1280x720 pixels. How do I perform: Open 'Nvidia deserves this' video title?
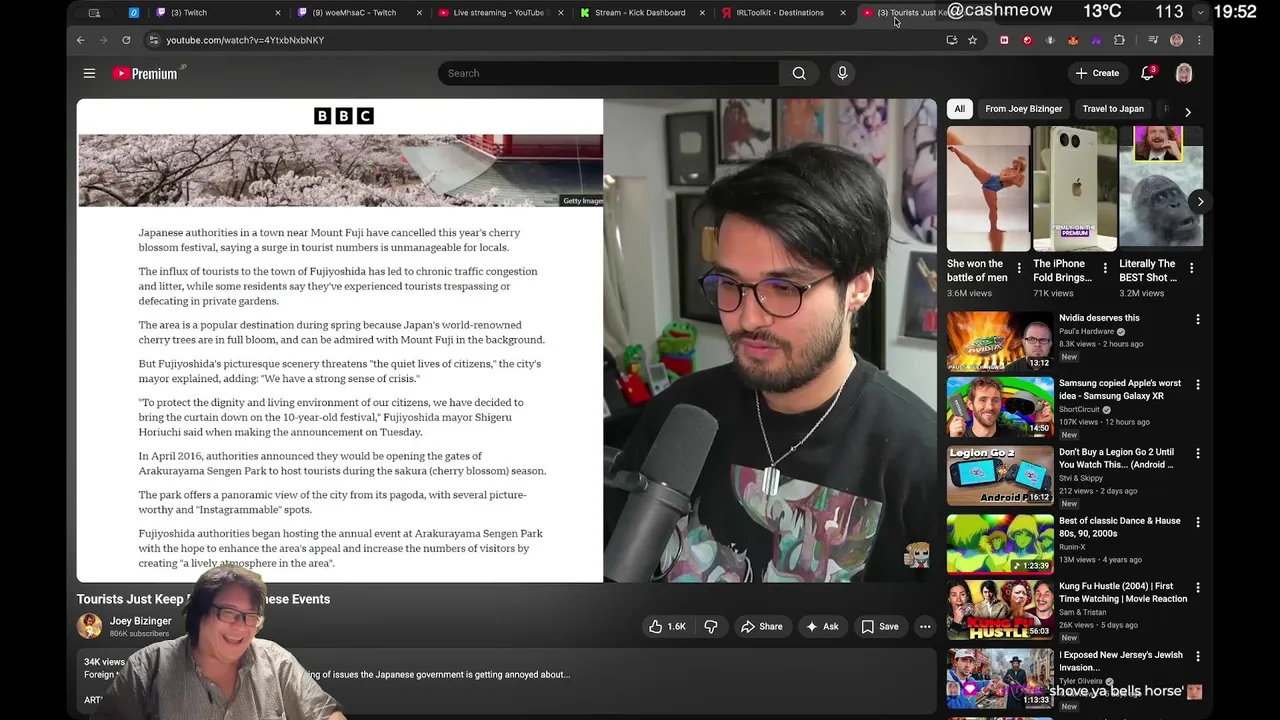coord(1099,318)
